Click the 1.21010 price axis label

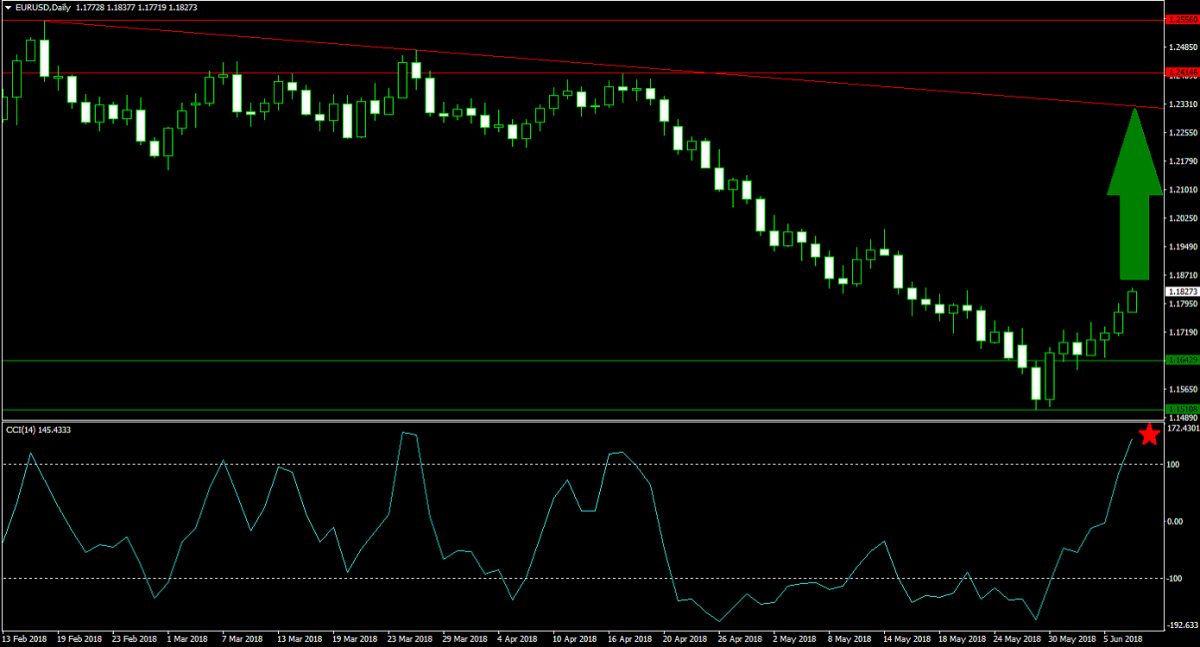click(1181, 189)
